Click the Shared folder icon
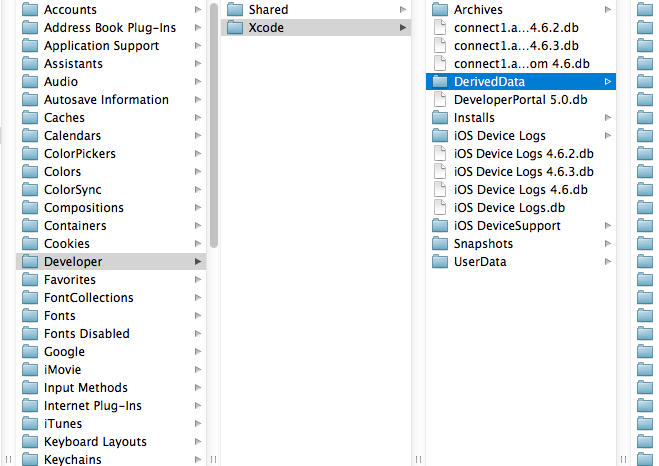 235,9
